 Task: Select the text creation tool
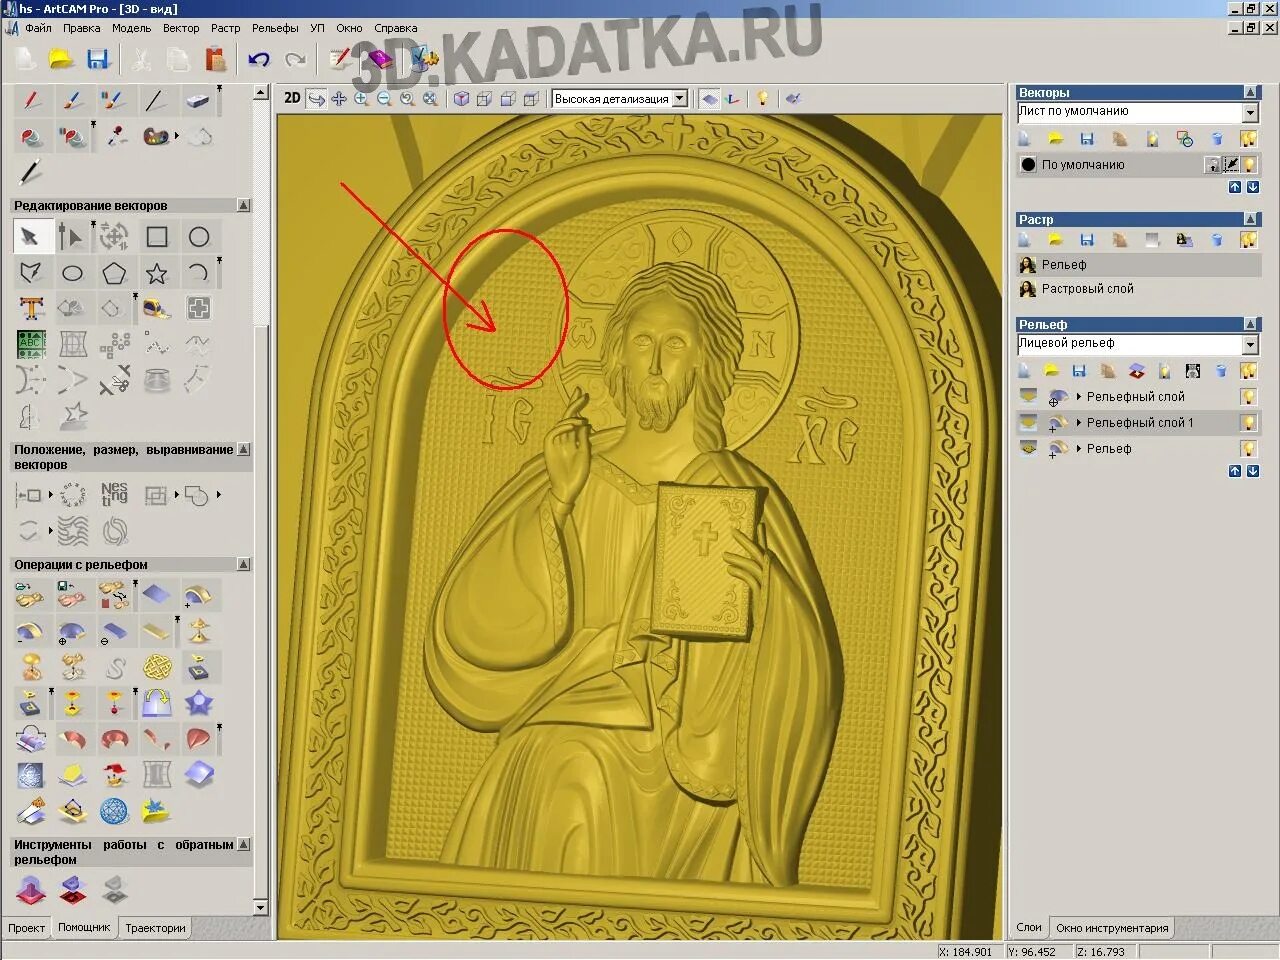point(30,309)
